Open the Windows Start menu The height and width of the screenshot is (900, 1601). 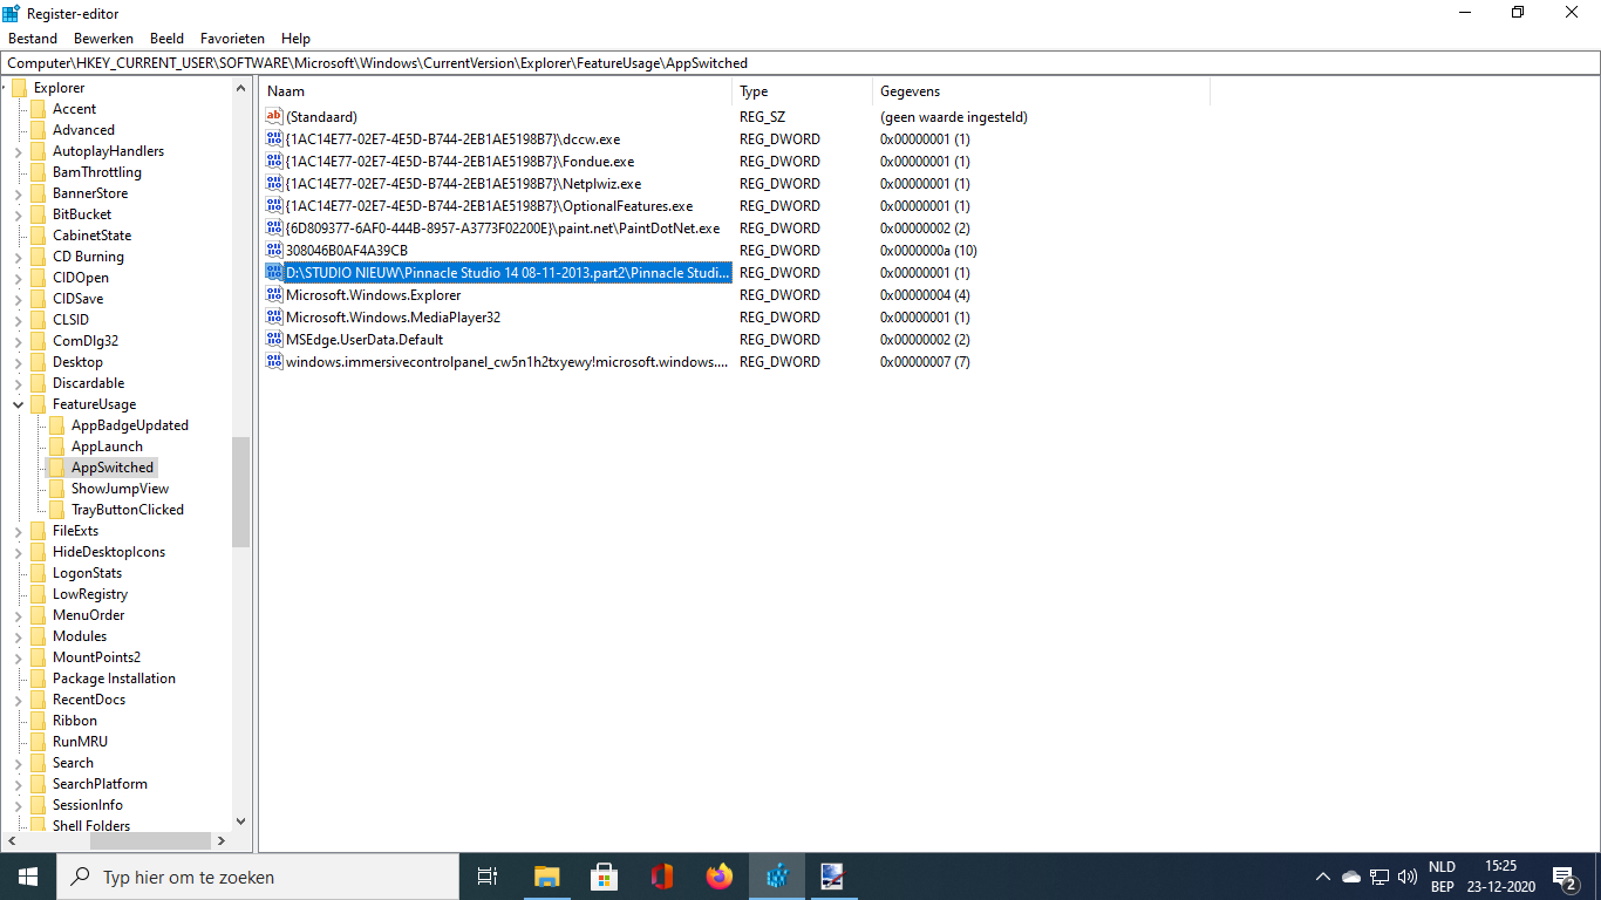pyautogui.click(x=28, y=877)
